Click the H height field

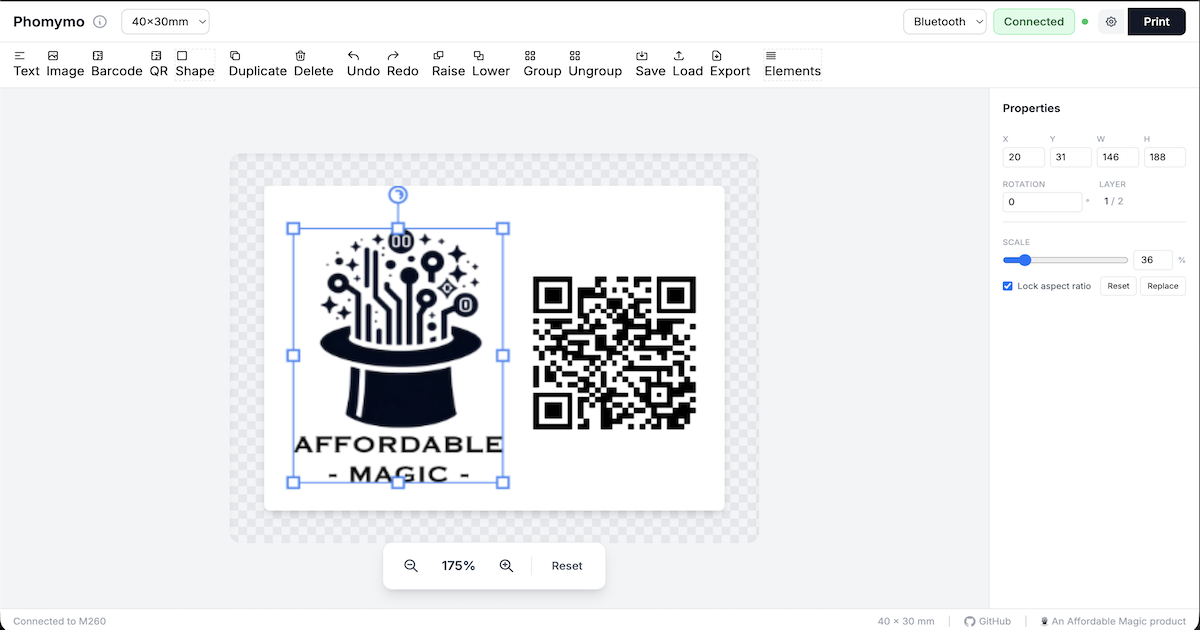click(1165, 157)
